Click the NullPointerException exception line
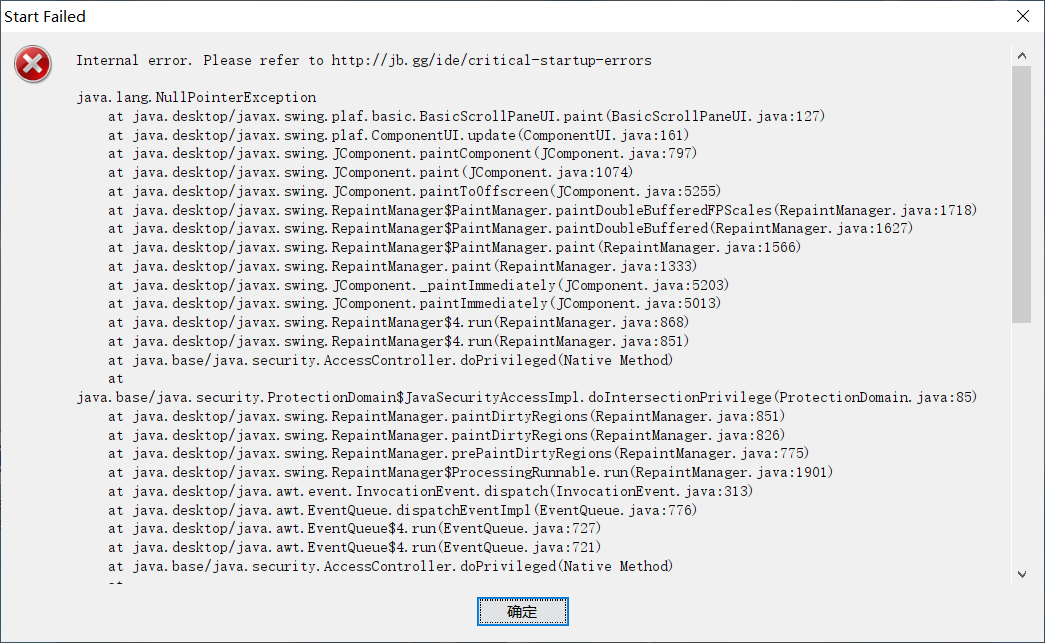Viewport: 1045px width, 643px height. click(196, 97)
